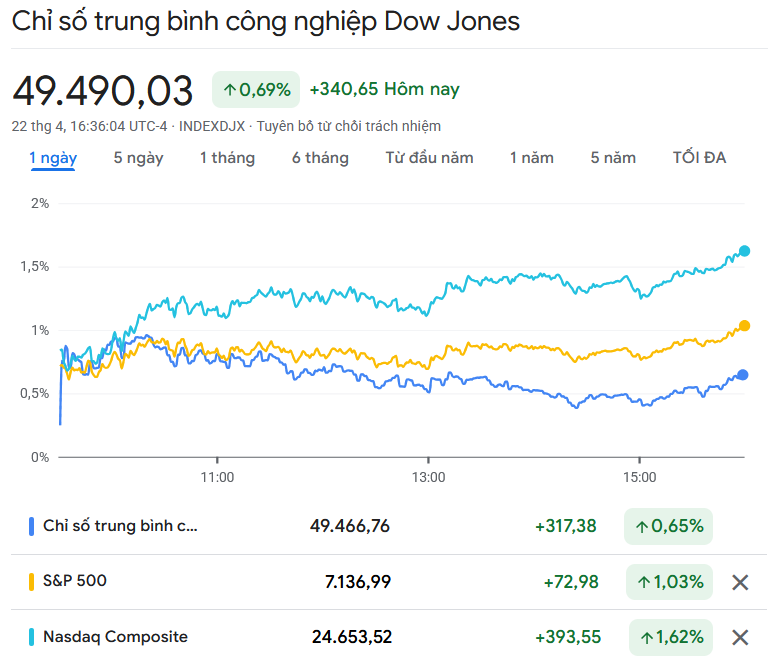Click the Dow Jones 0,65% change badge
Image resolution: width=768 pixels, height=661 pixels.
click(668, 526)
